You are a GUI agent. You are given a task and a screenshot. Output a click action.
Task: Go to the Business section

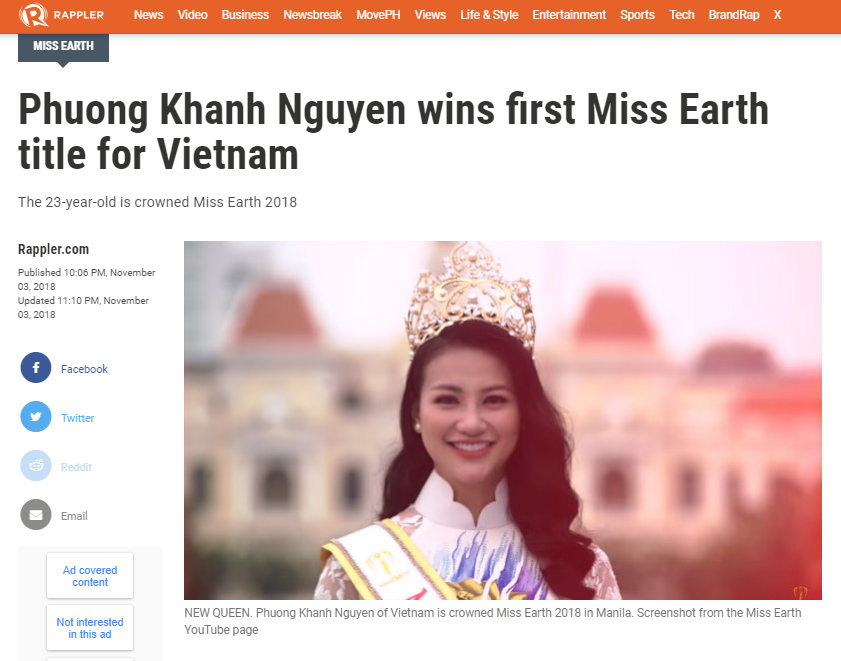click(x=245, y=15)
